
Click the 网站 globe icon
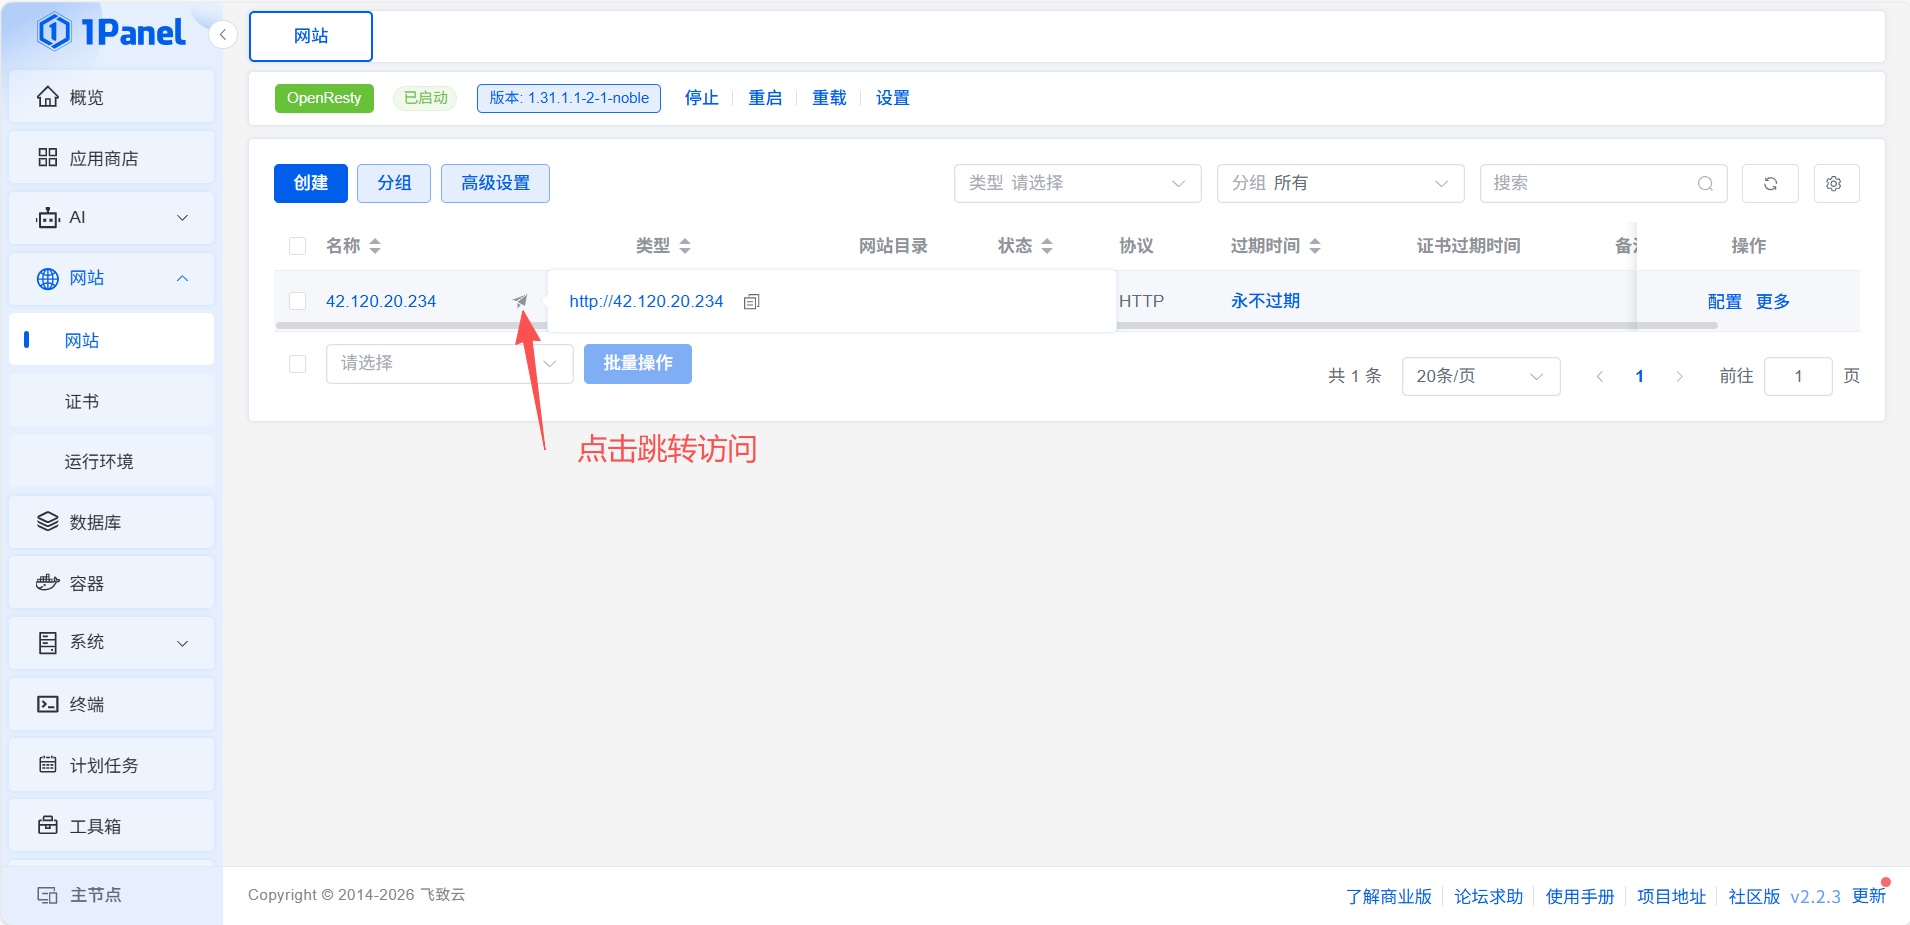tap(47, 279)
